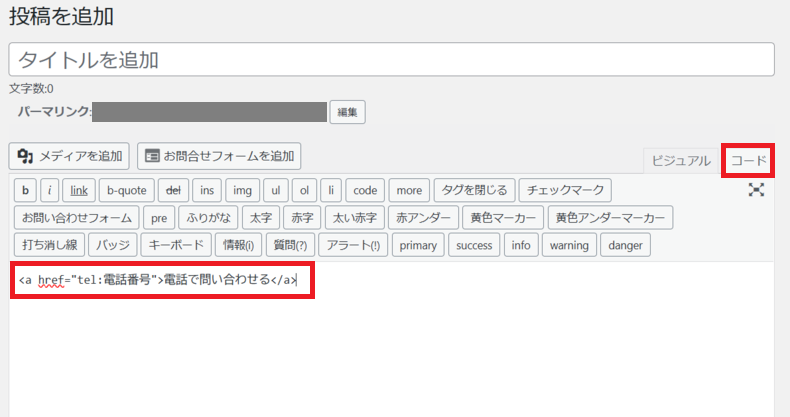Click the 赤アンダー button
This screenshot has width=790, height=417.
[x=423, y=218]
